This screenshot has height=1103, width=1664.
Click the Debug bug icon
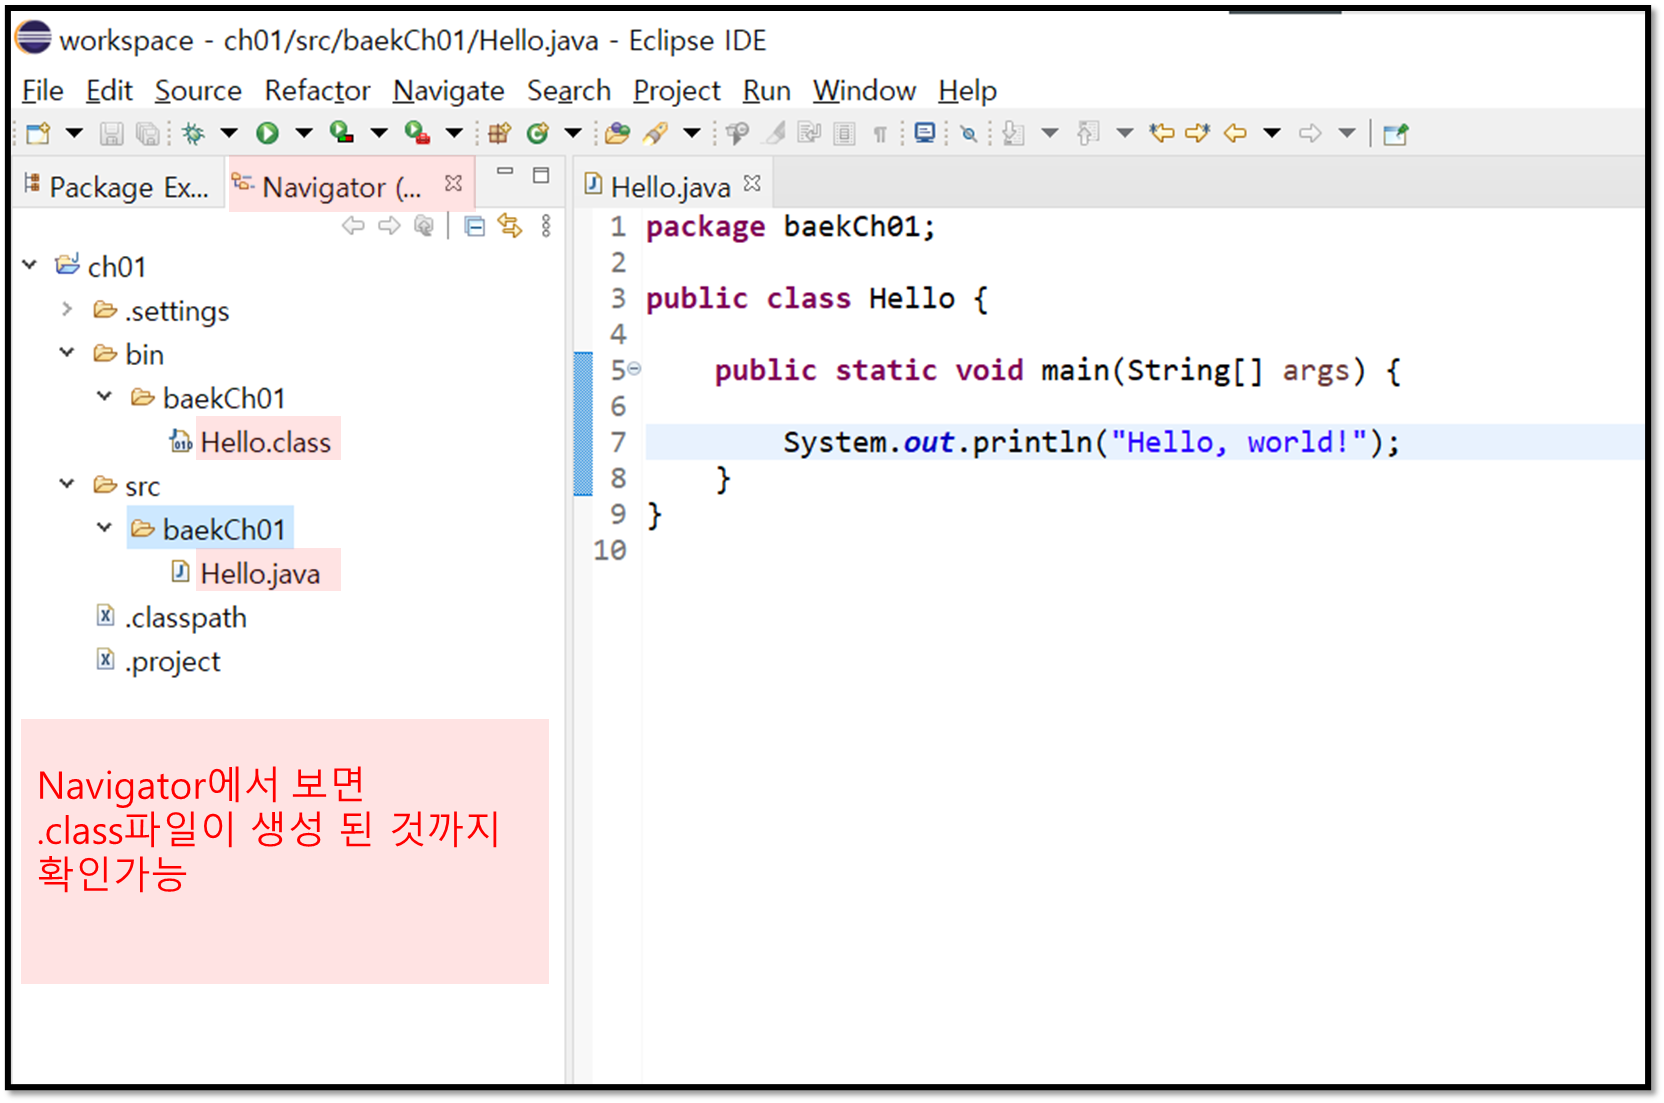[194, 133]
